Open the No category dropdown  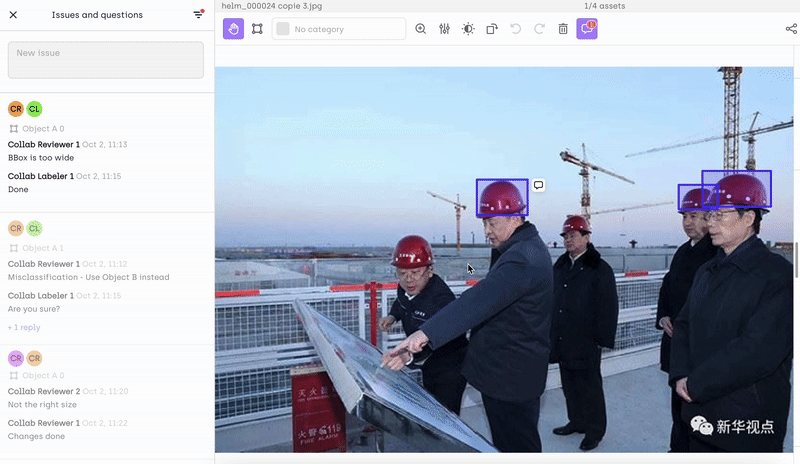[339, 29]
